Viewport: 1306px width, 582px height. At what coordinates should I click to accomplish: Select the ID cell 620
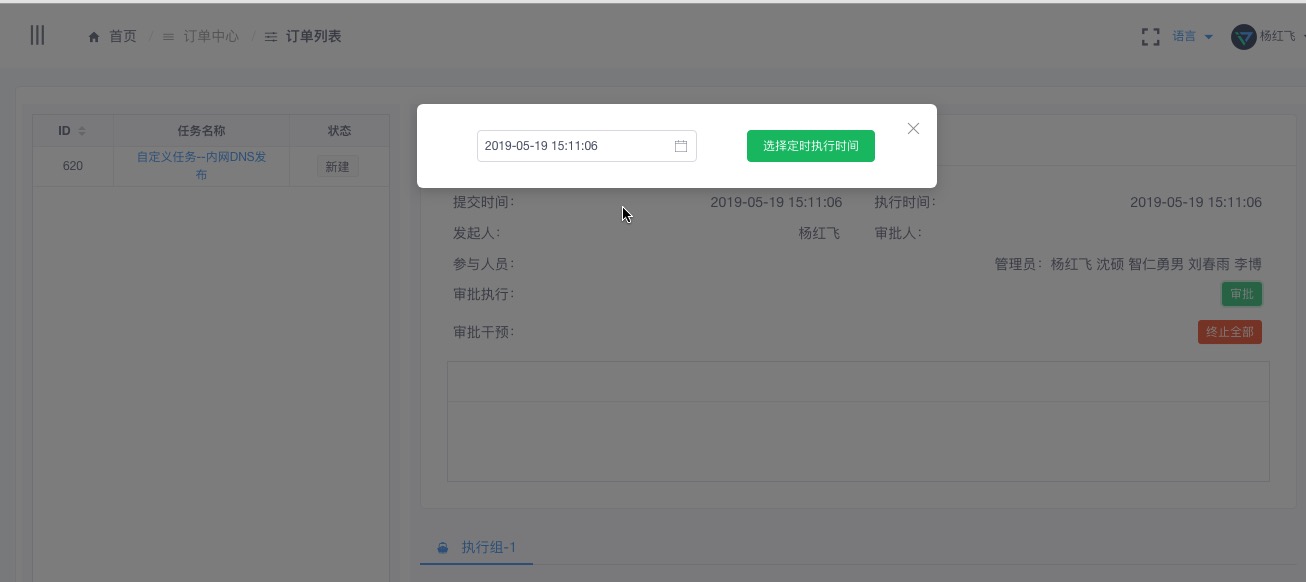(73, 166)
